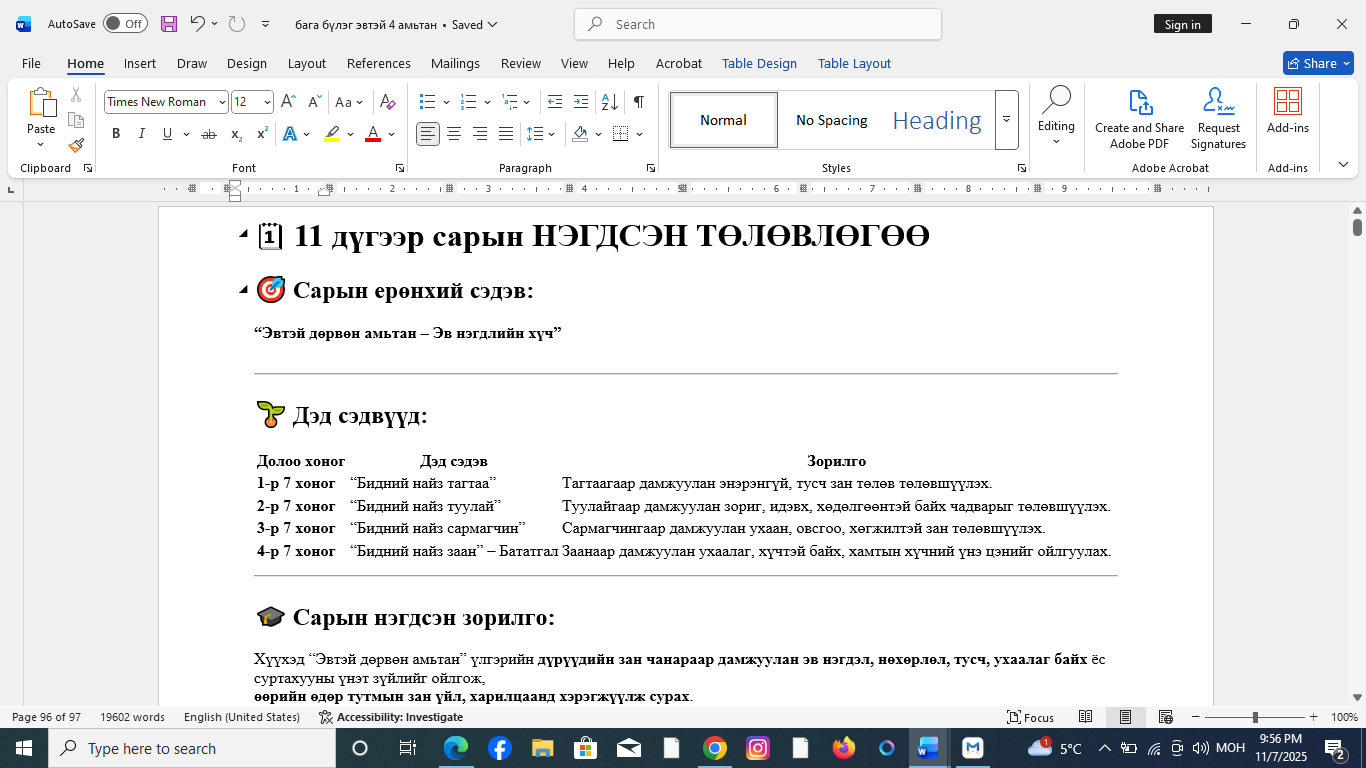Open the References ribbon tab

pos(378,63)
